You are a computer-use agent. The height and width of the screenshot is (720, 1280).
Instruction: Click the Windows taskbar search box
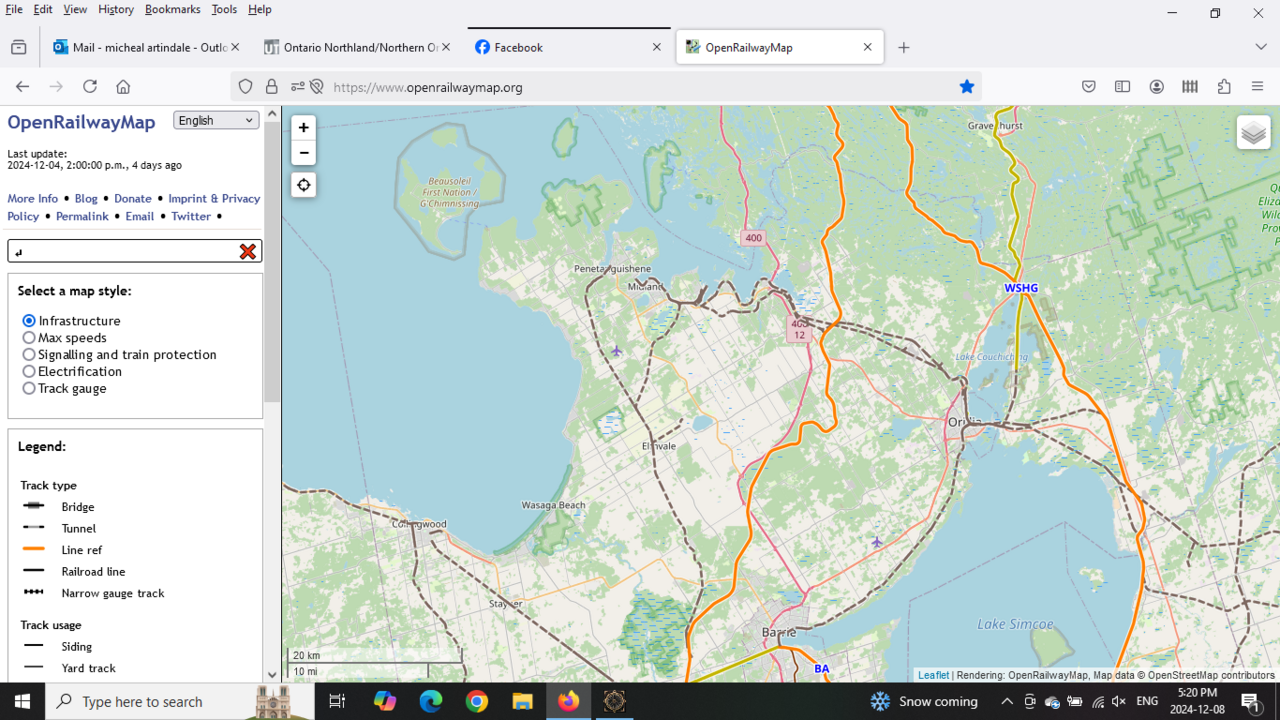[180, 702]
